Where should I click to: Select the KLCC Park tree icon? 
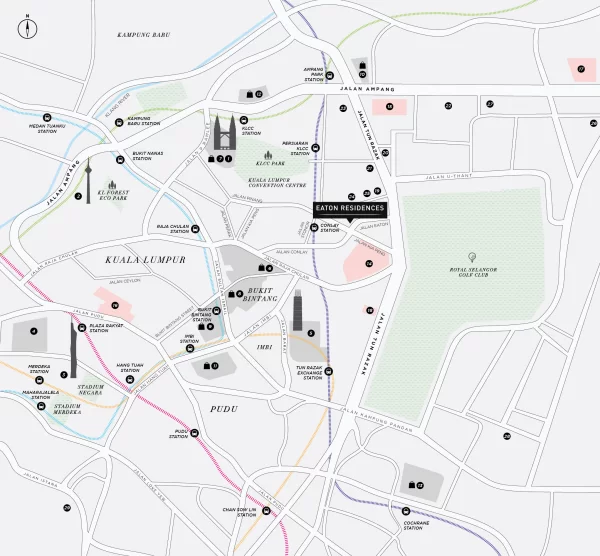[268, 155]
